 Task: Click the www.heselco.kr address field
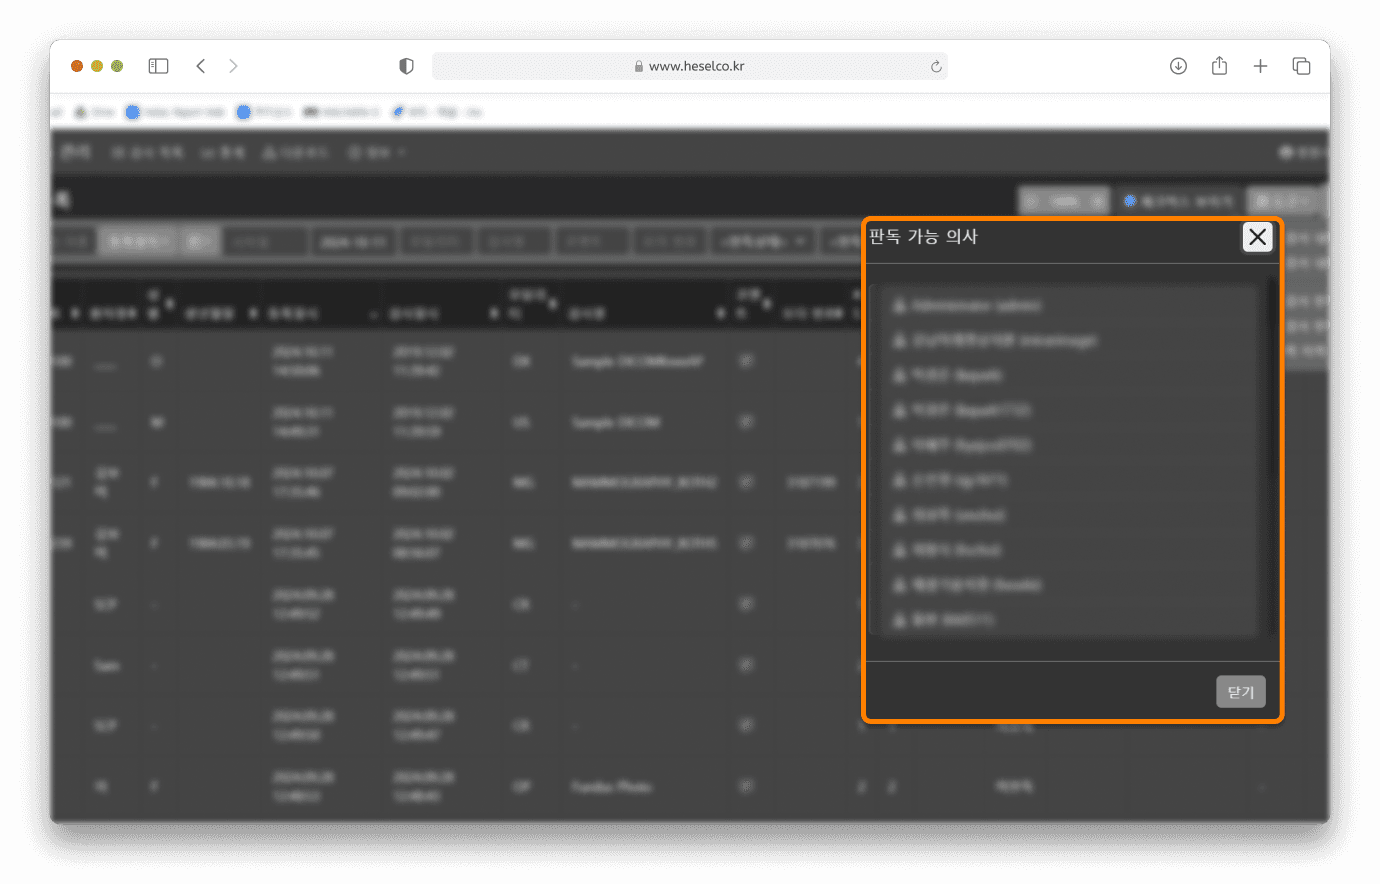pyautogui.click(x=690, y=66)
